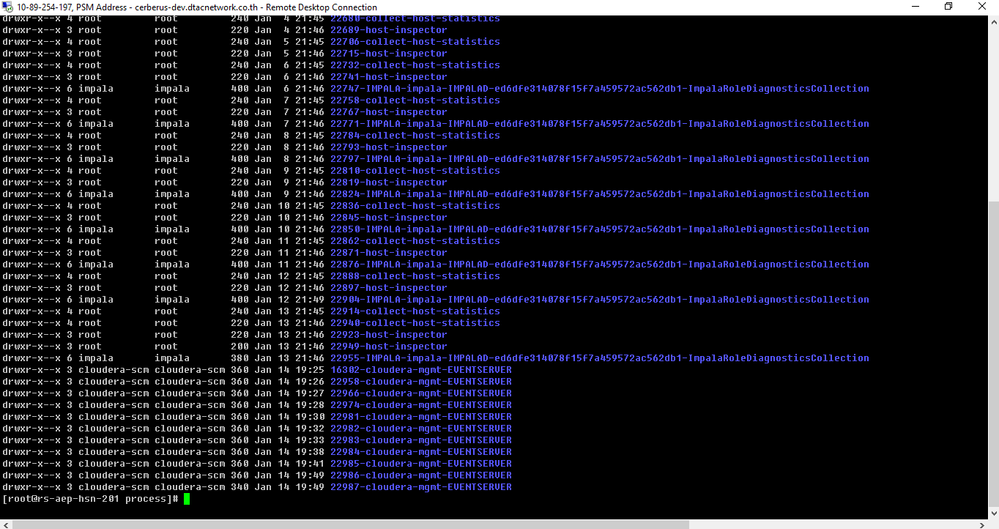Select 22758-collect-host-statistics directory
Viewport: 999px width, 529px height.
(x=415, y=100)
